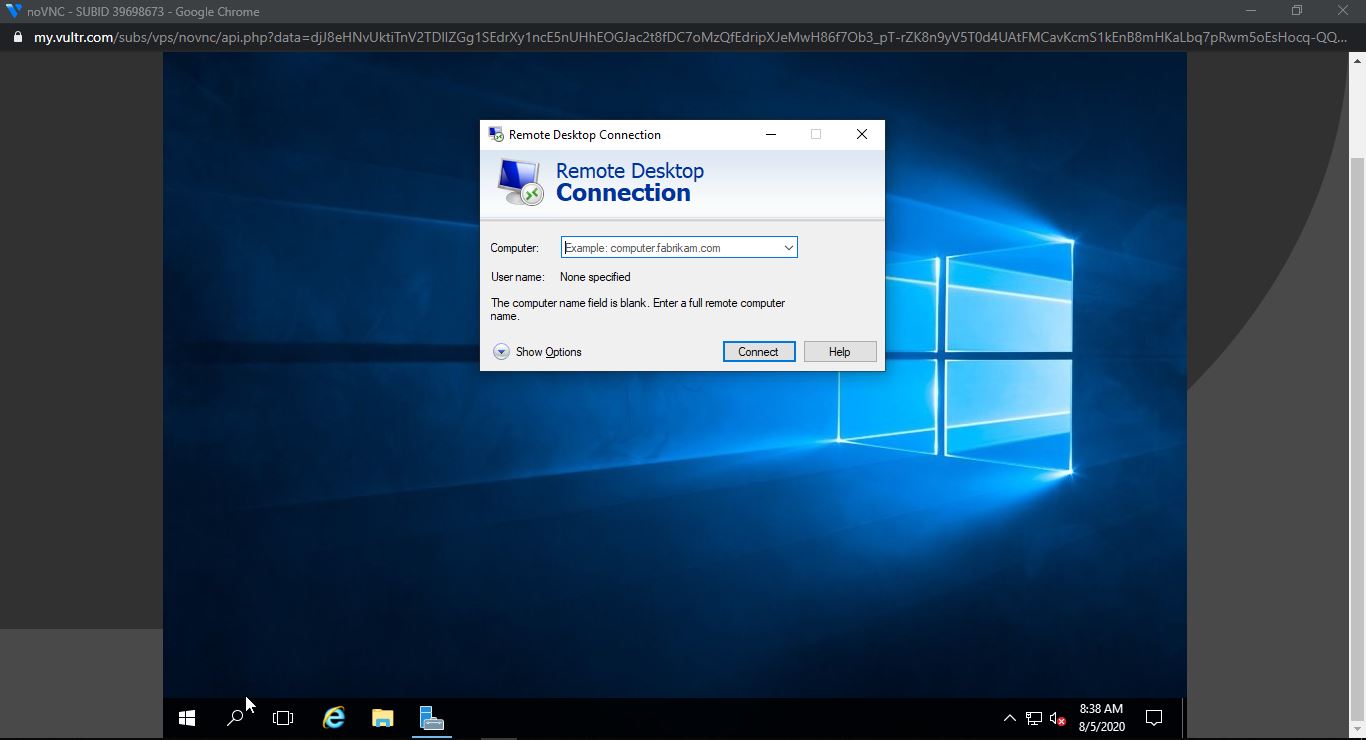Viewport: 1366px width, 740px height.
Task: Minimize the Chrome noVNC window
Action: click(1251, 11)
